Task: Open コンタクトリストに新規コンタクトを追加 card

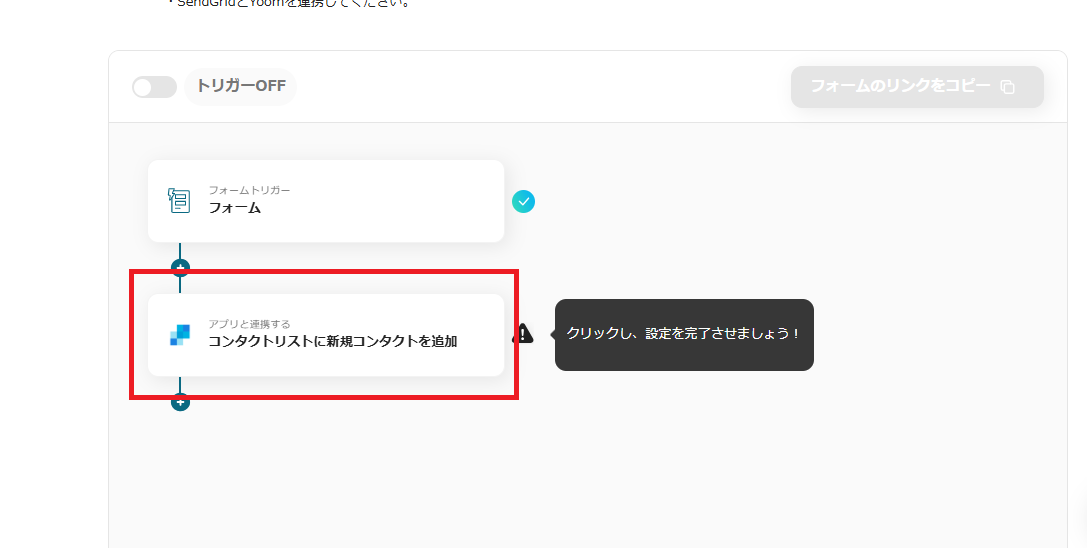Action: coord(326,335)
